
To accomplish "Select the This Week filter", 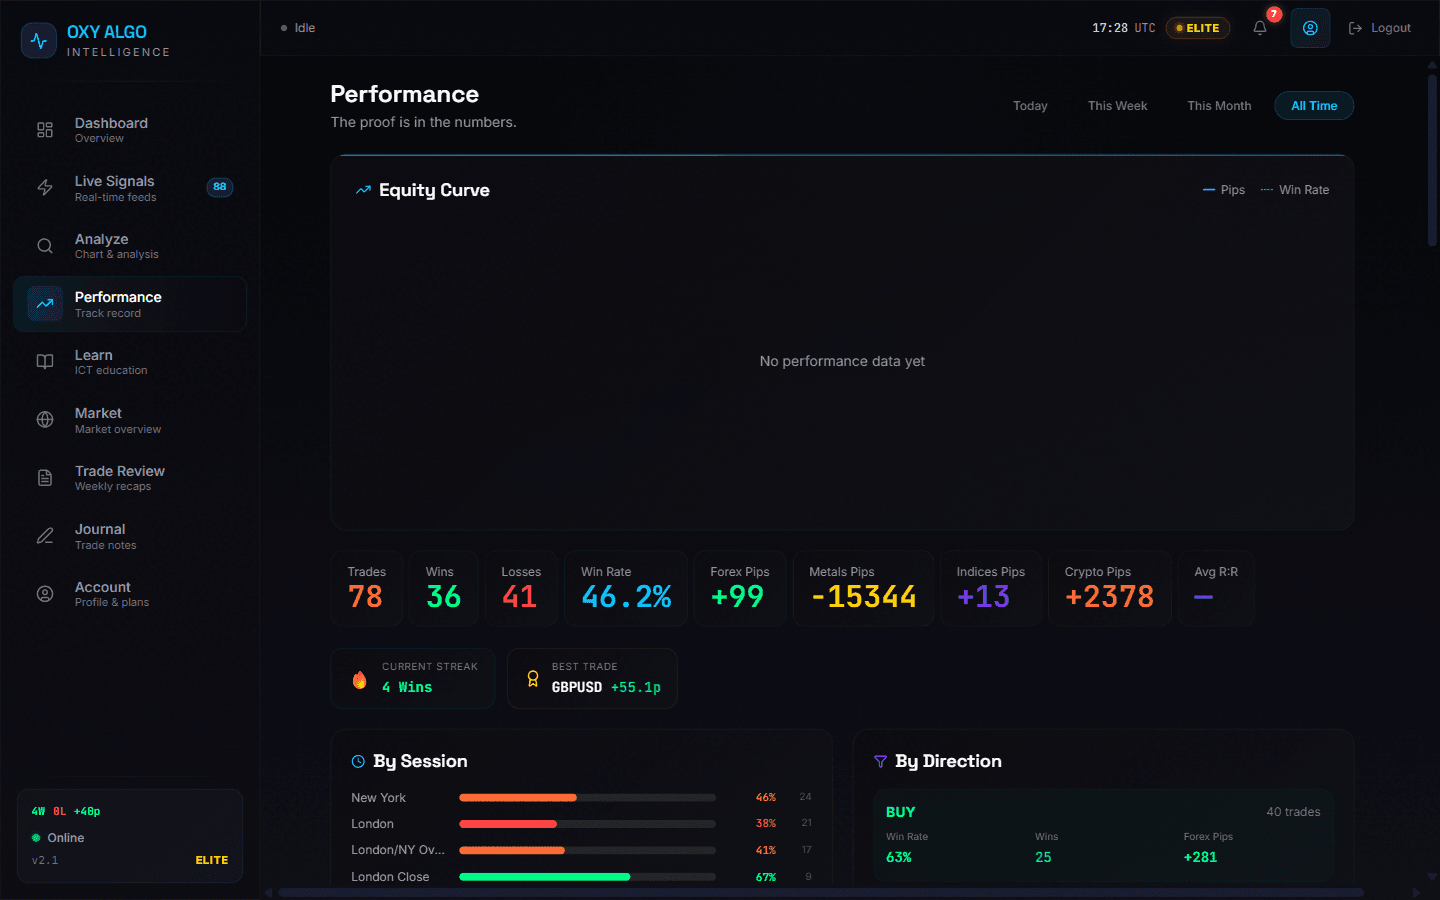I will 1117,105.
